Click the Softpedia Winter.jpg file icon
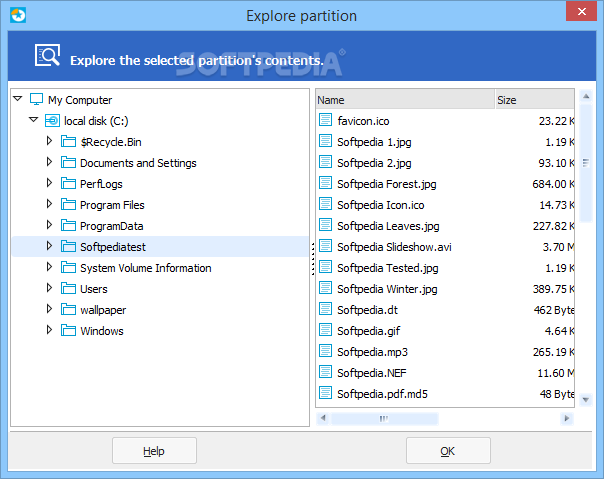The width and height of the screenshot is (604, 479). (x=325, y=288)
